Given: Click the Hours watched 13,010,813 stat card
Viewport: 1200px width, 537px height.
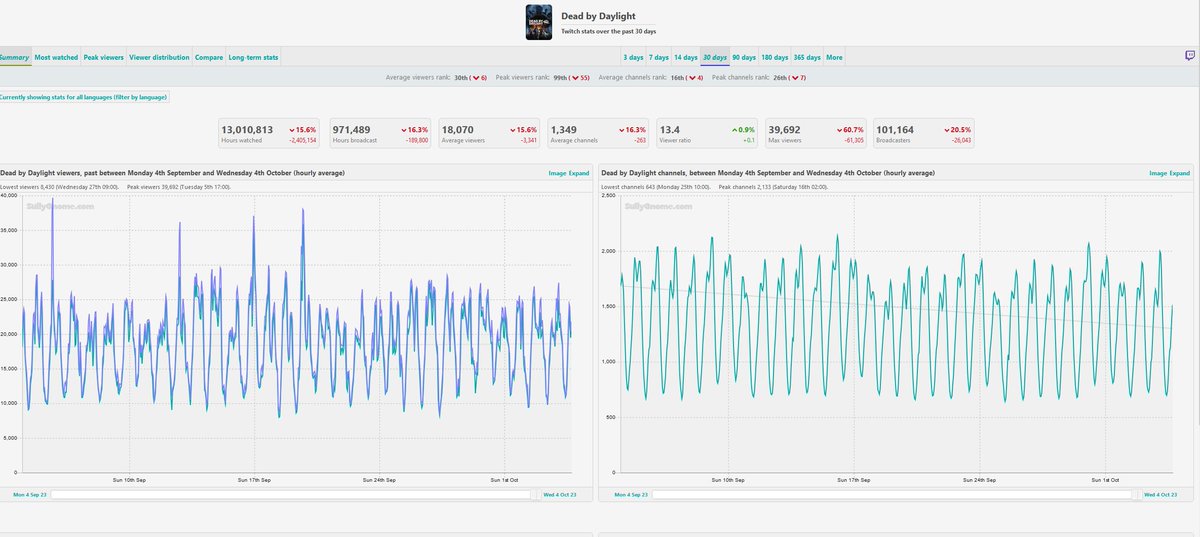Looking at the screenshot, I should (270, 134).
